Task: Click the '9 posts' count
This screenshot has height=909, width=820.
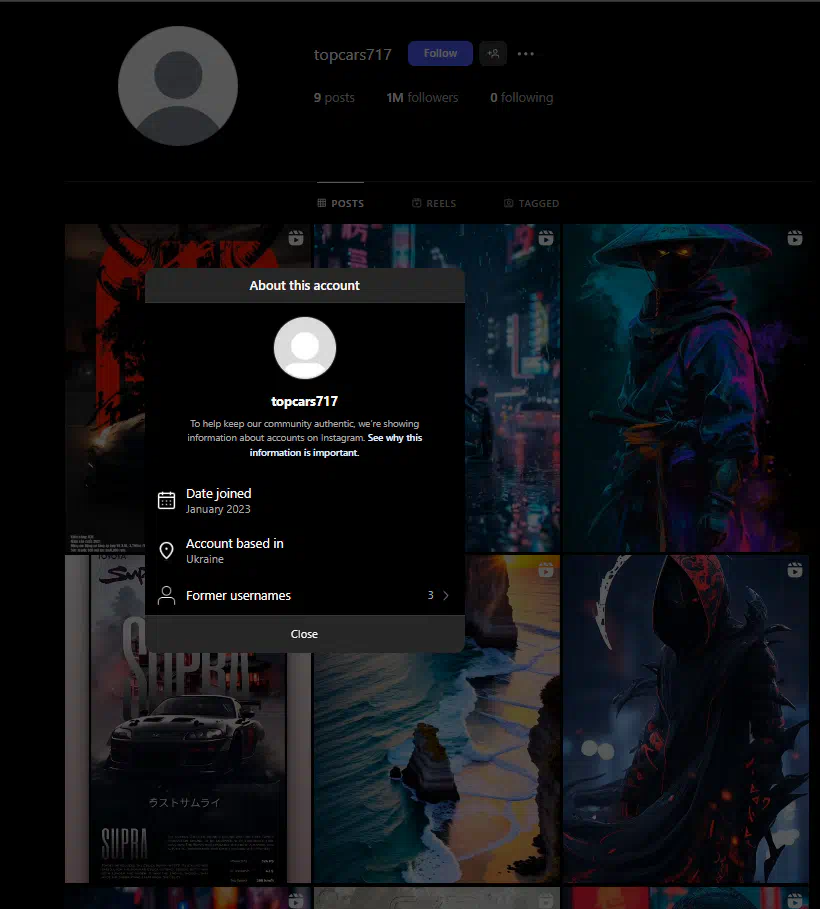Action: pyautogui.click(x=334, y=97)
